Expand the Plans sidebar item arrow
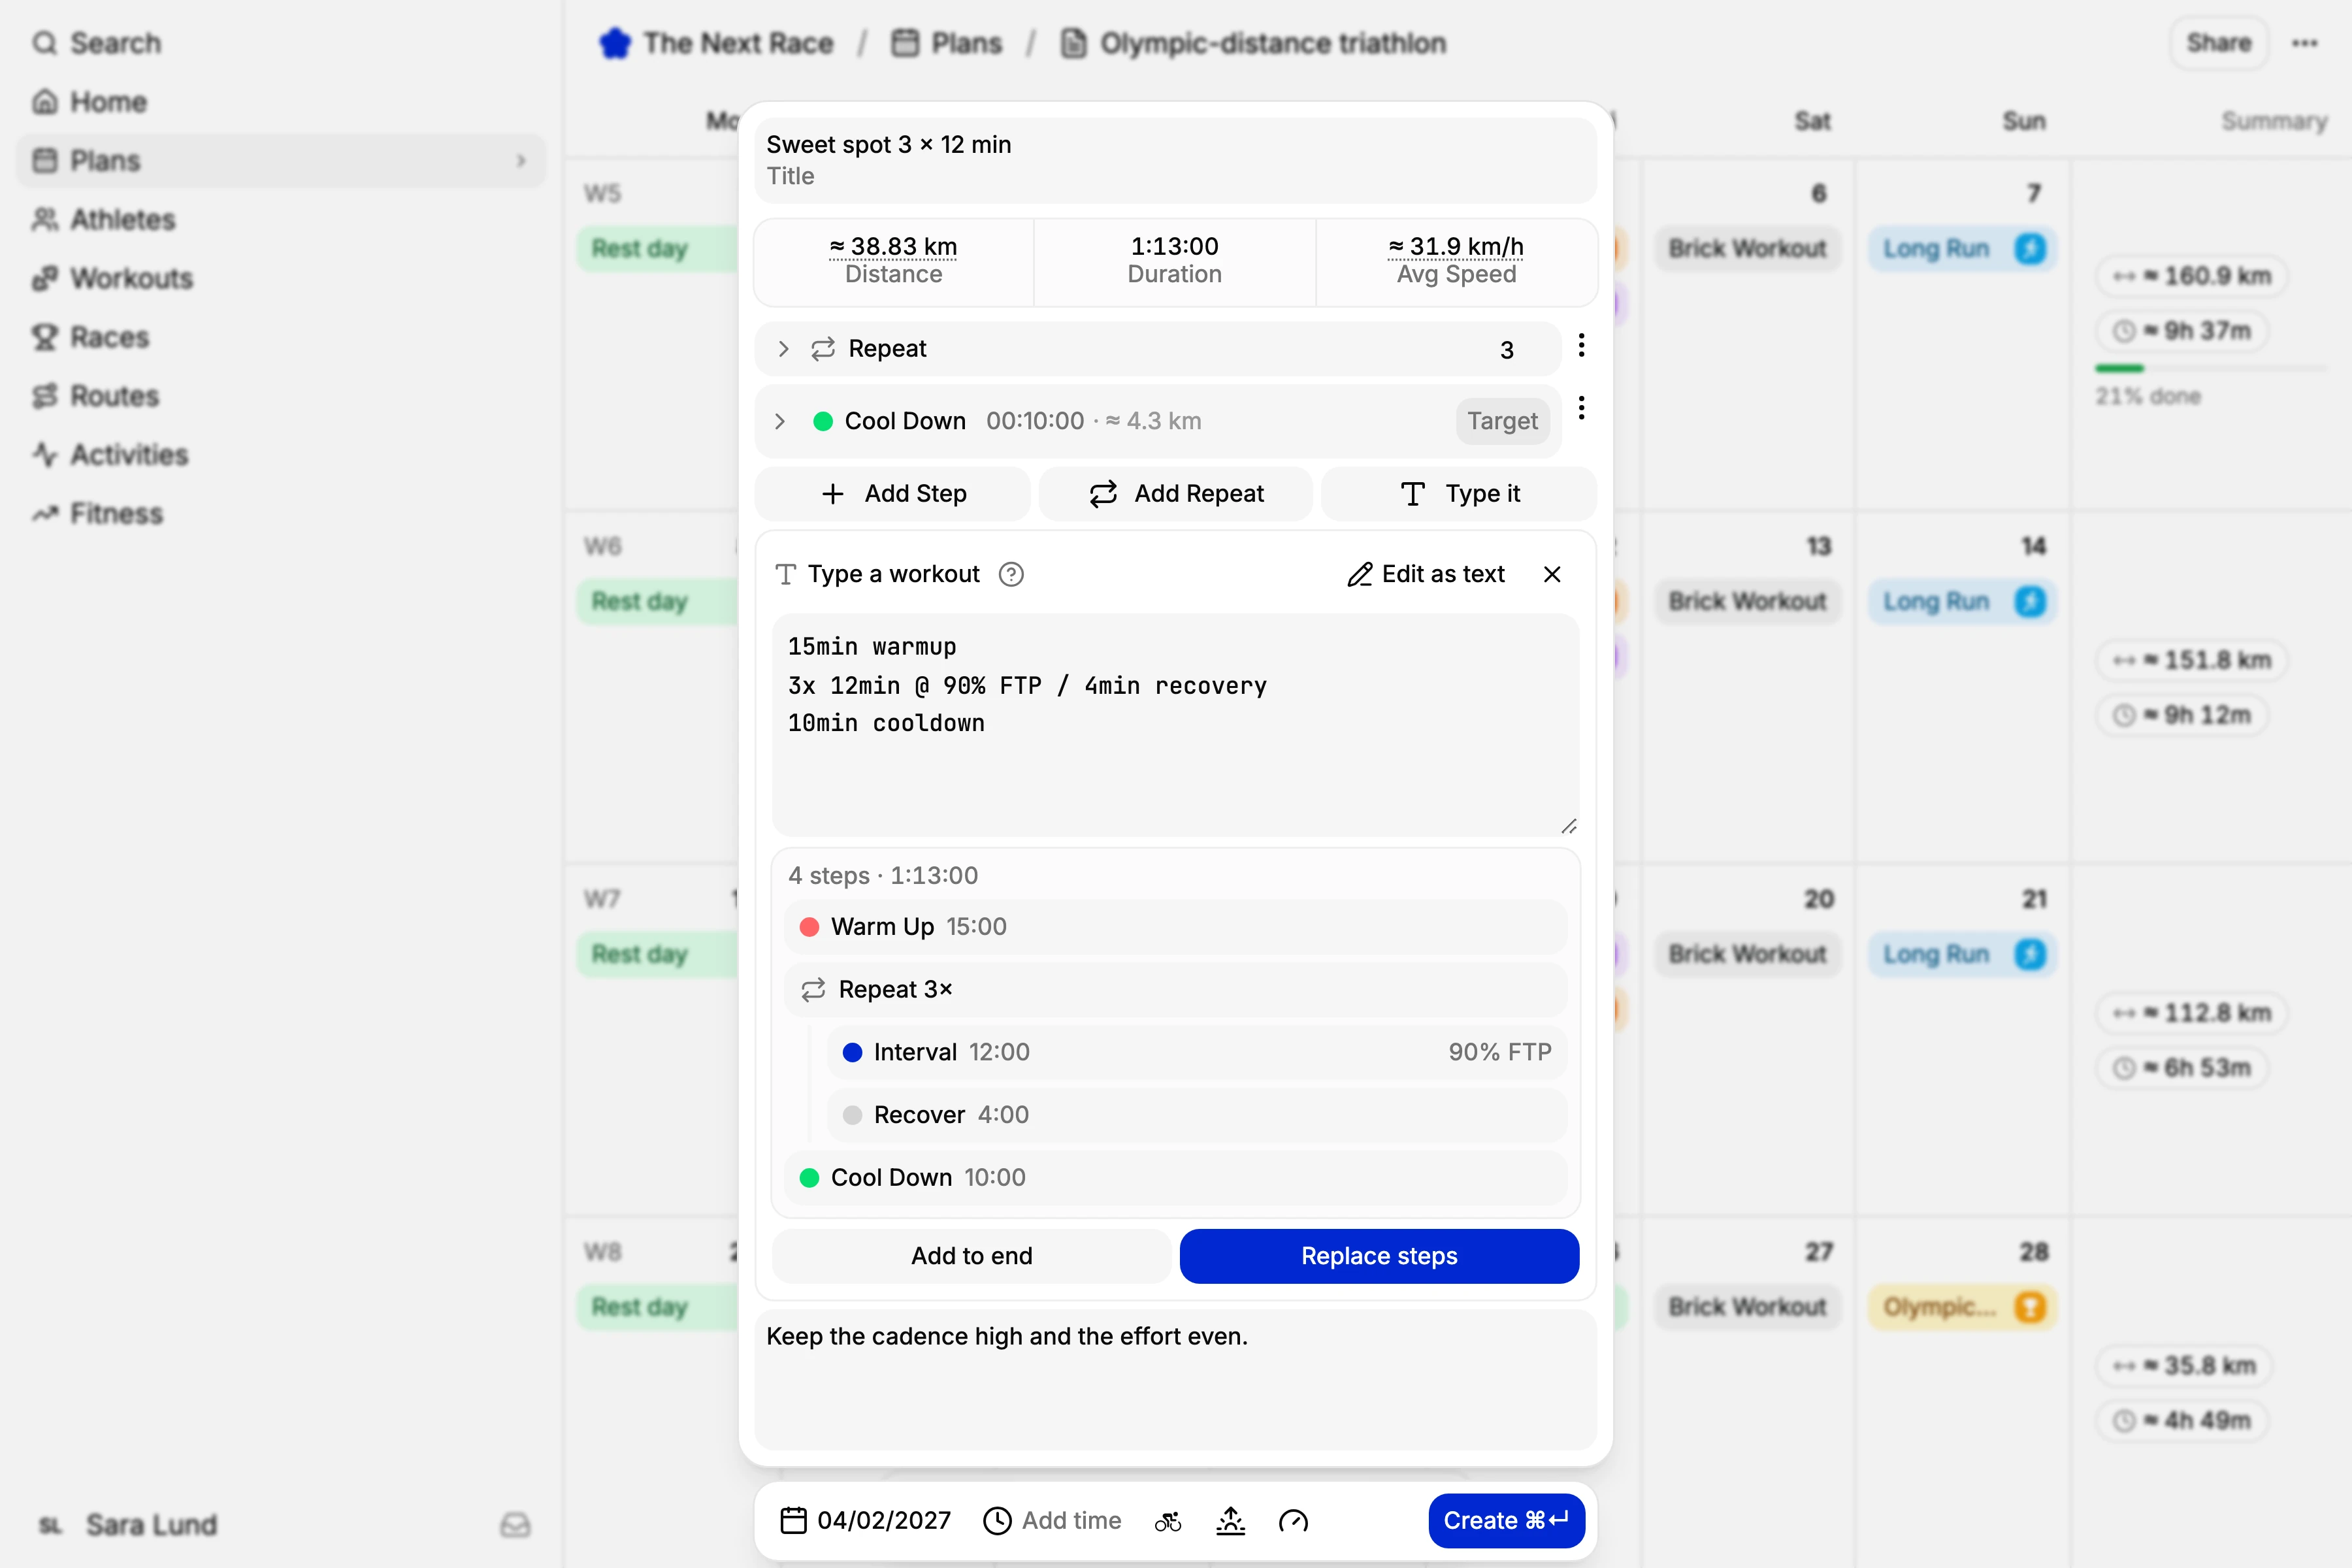This screenshot has height=1568, width=2352. click(521, 161)
